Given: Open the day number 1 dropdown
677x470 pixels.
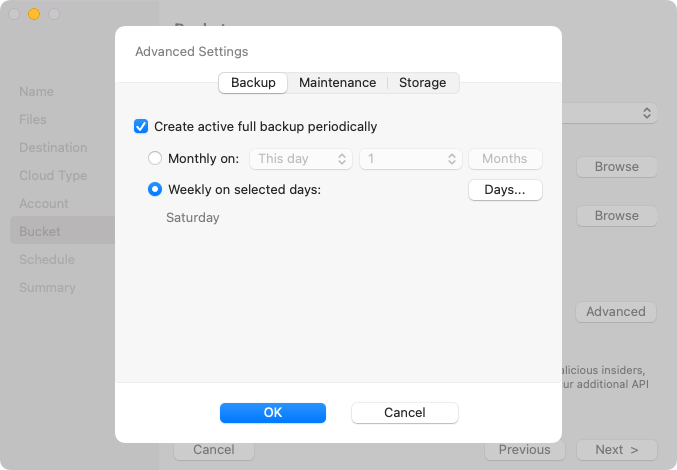Looking at the screenshot, I should coord(411,159).
